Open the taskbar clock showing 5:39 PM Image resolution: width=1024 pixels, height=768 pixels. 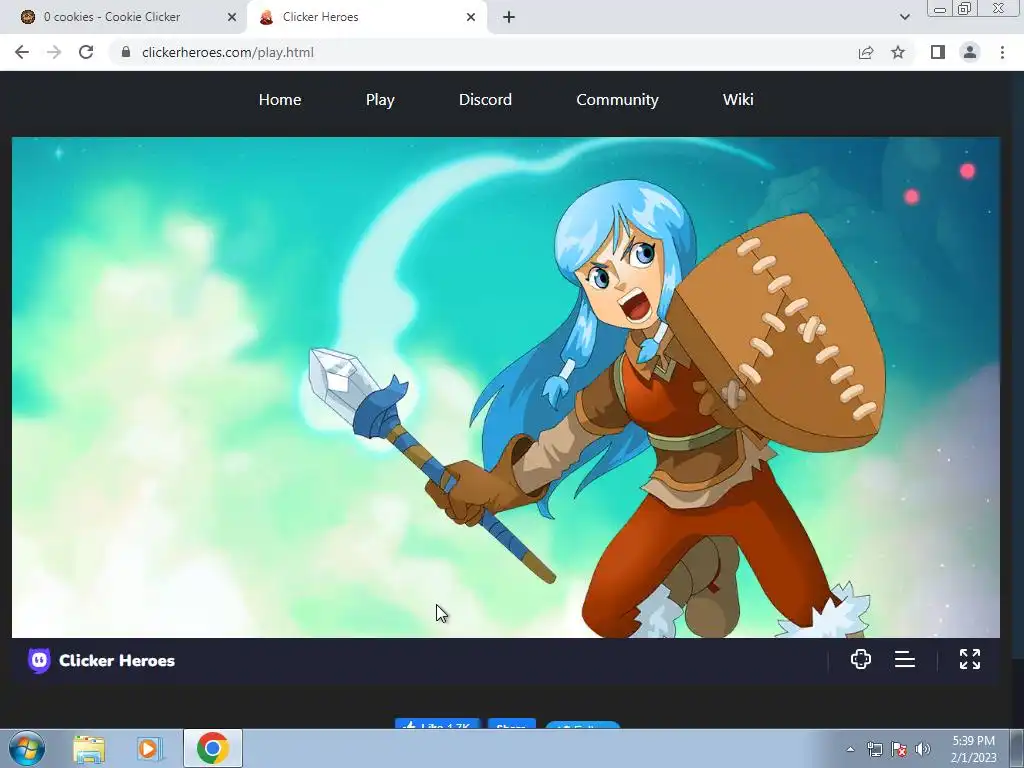973,749
